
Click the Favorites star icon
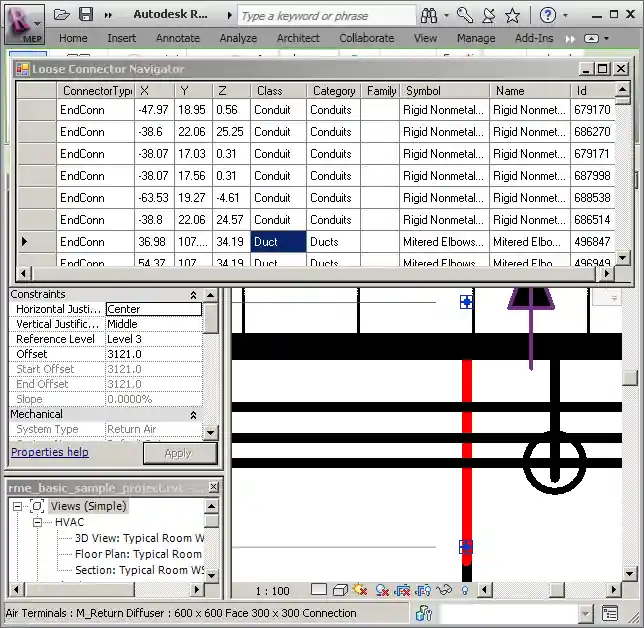512,15
